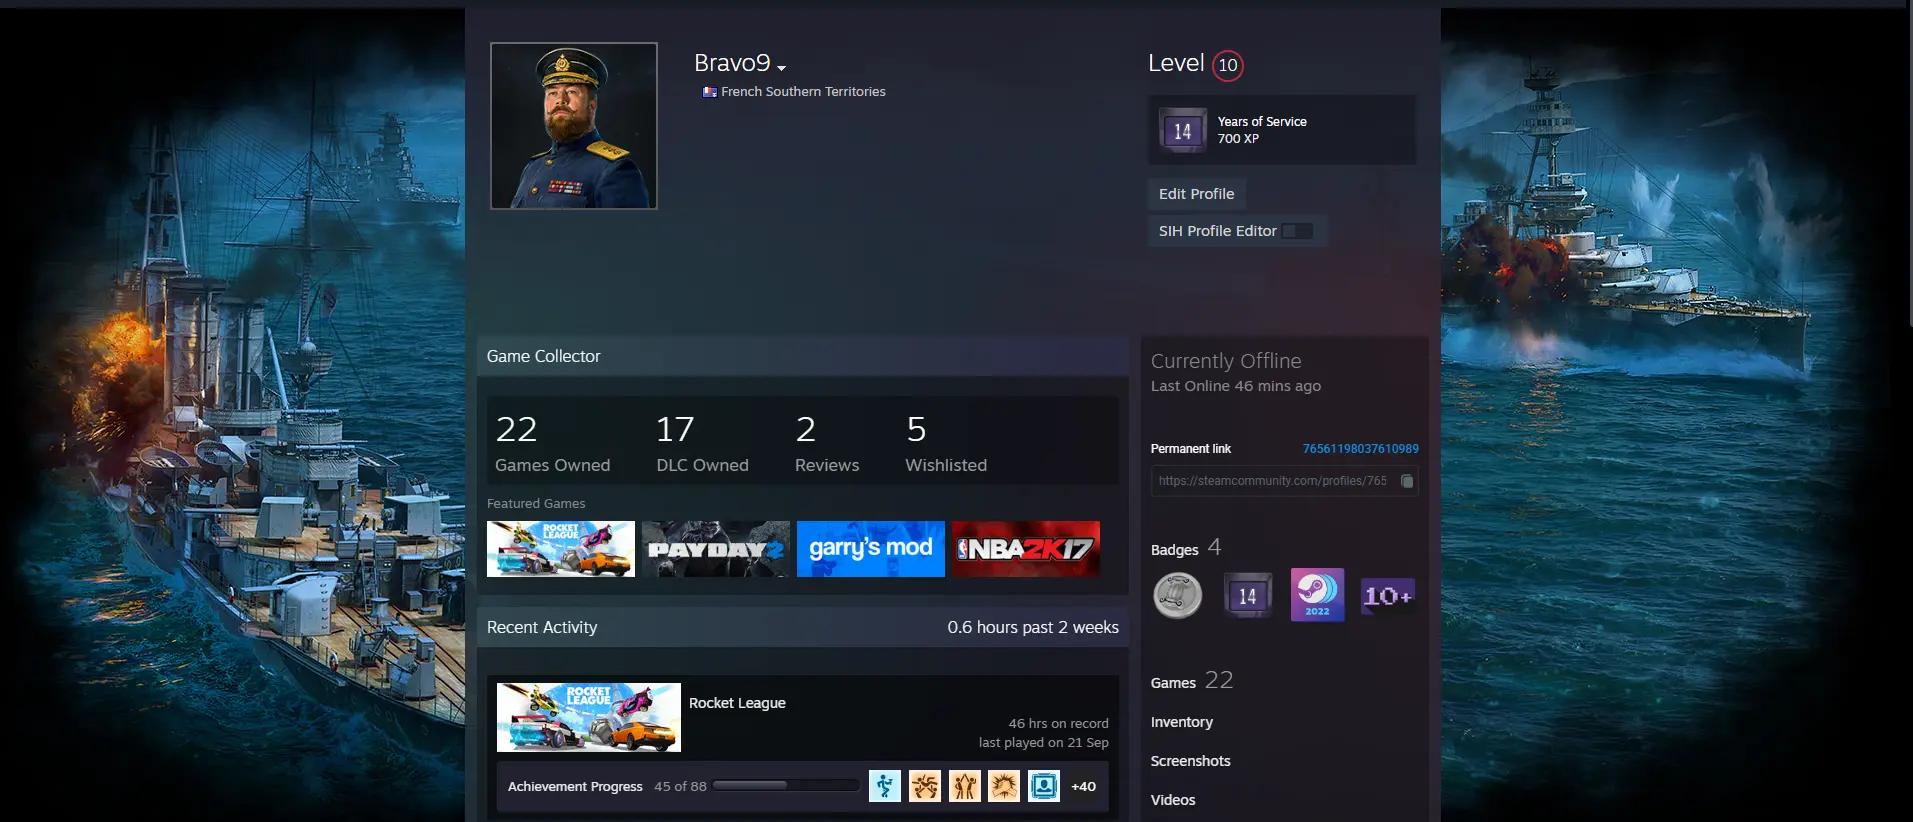1913x822 pixels.
Task: Open the Screenshots sidebar link
Action: [x=1190, y=761]
